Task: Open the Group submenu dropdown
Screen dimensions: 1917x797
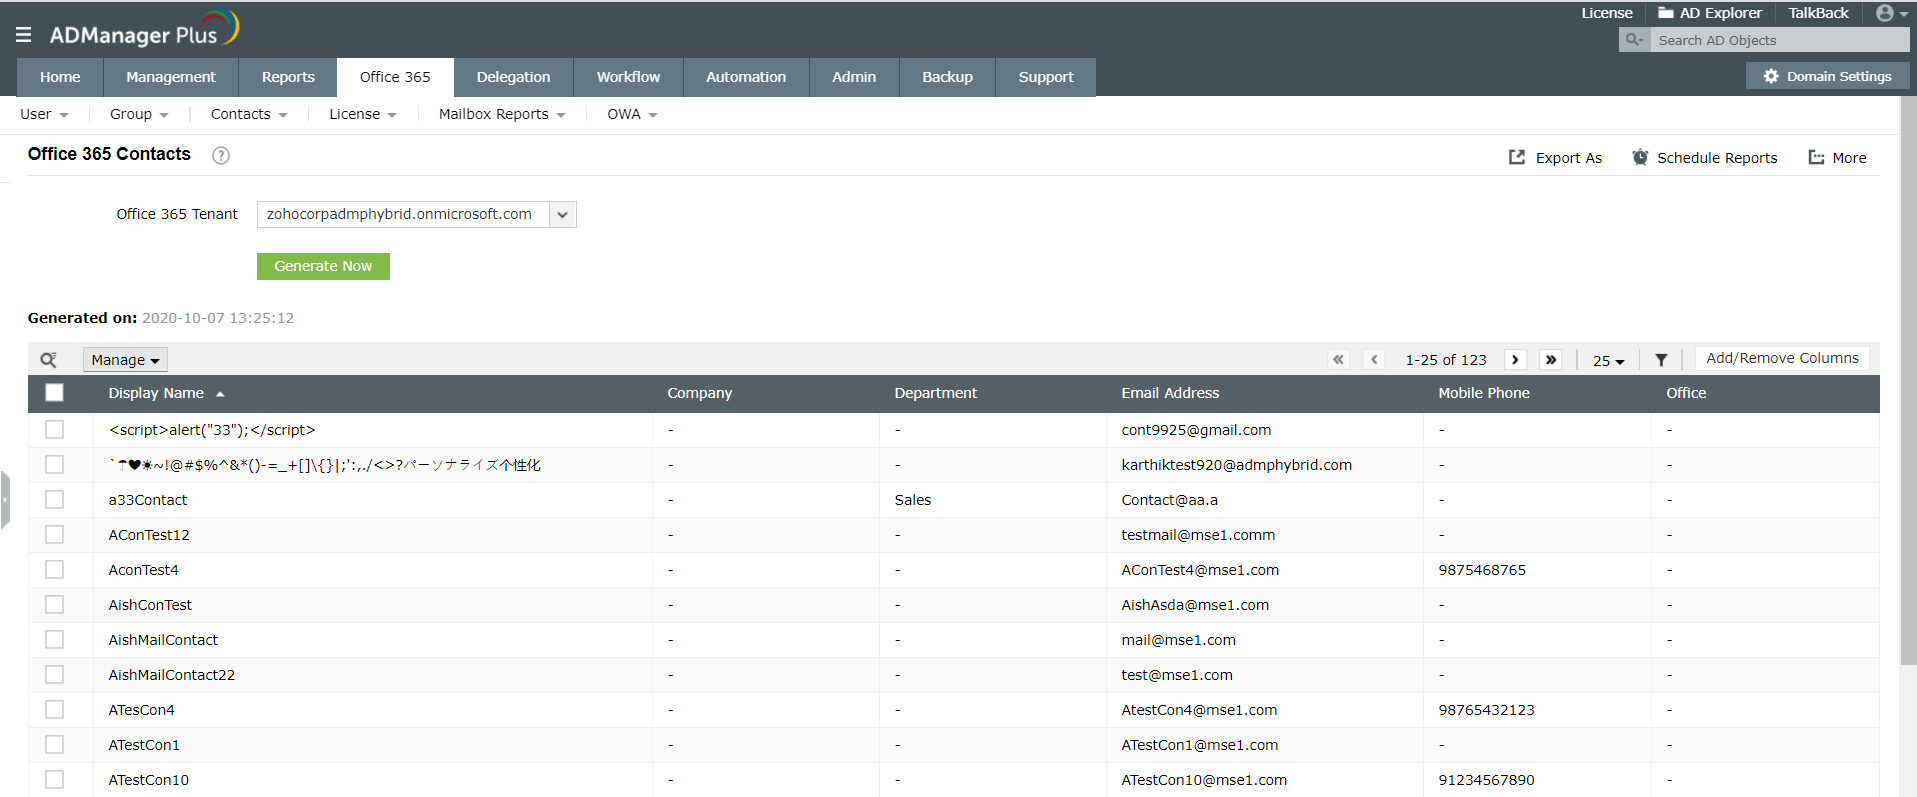Action: (x=139, y=114)
